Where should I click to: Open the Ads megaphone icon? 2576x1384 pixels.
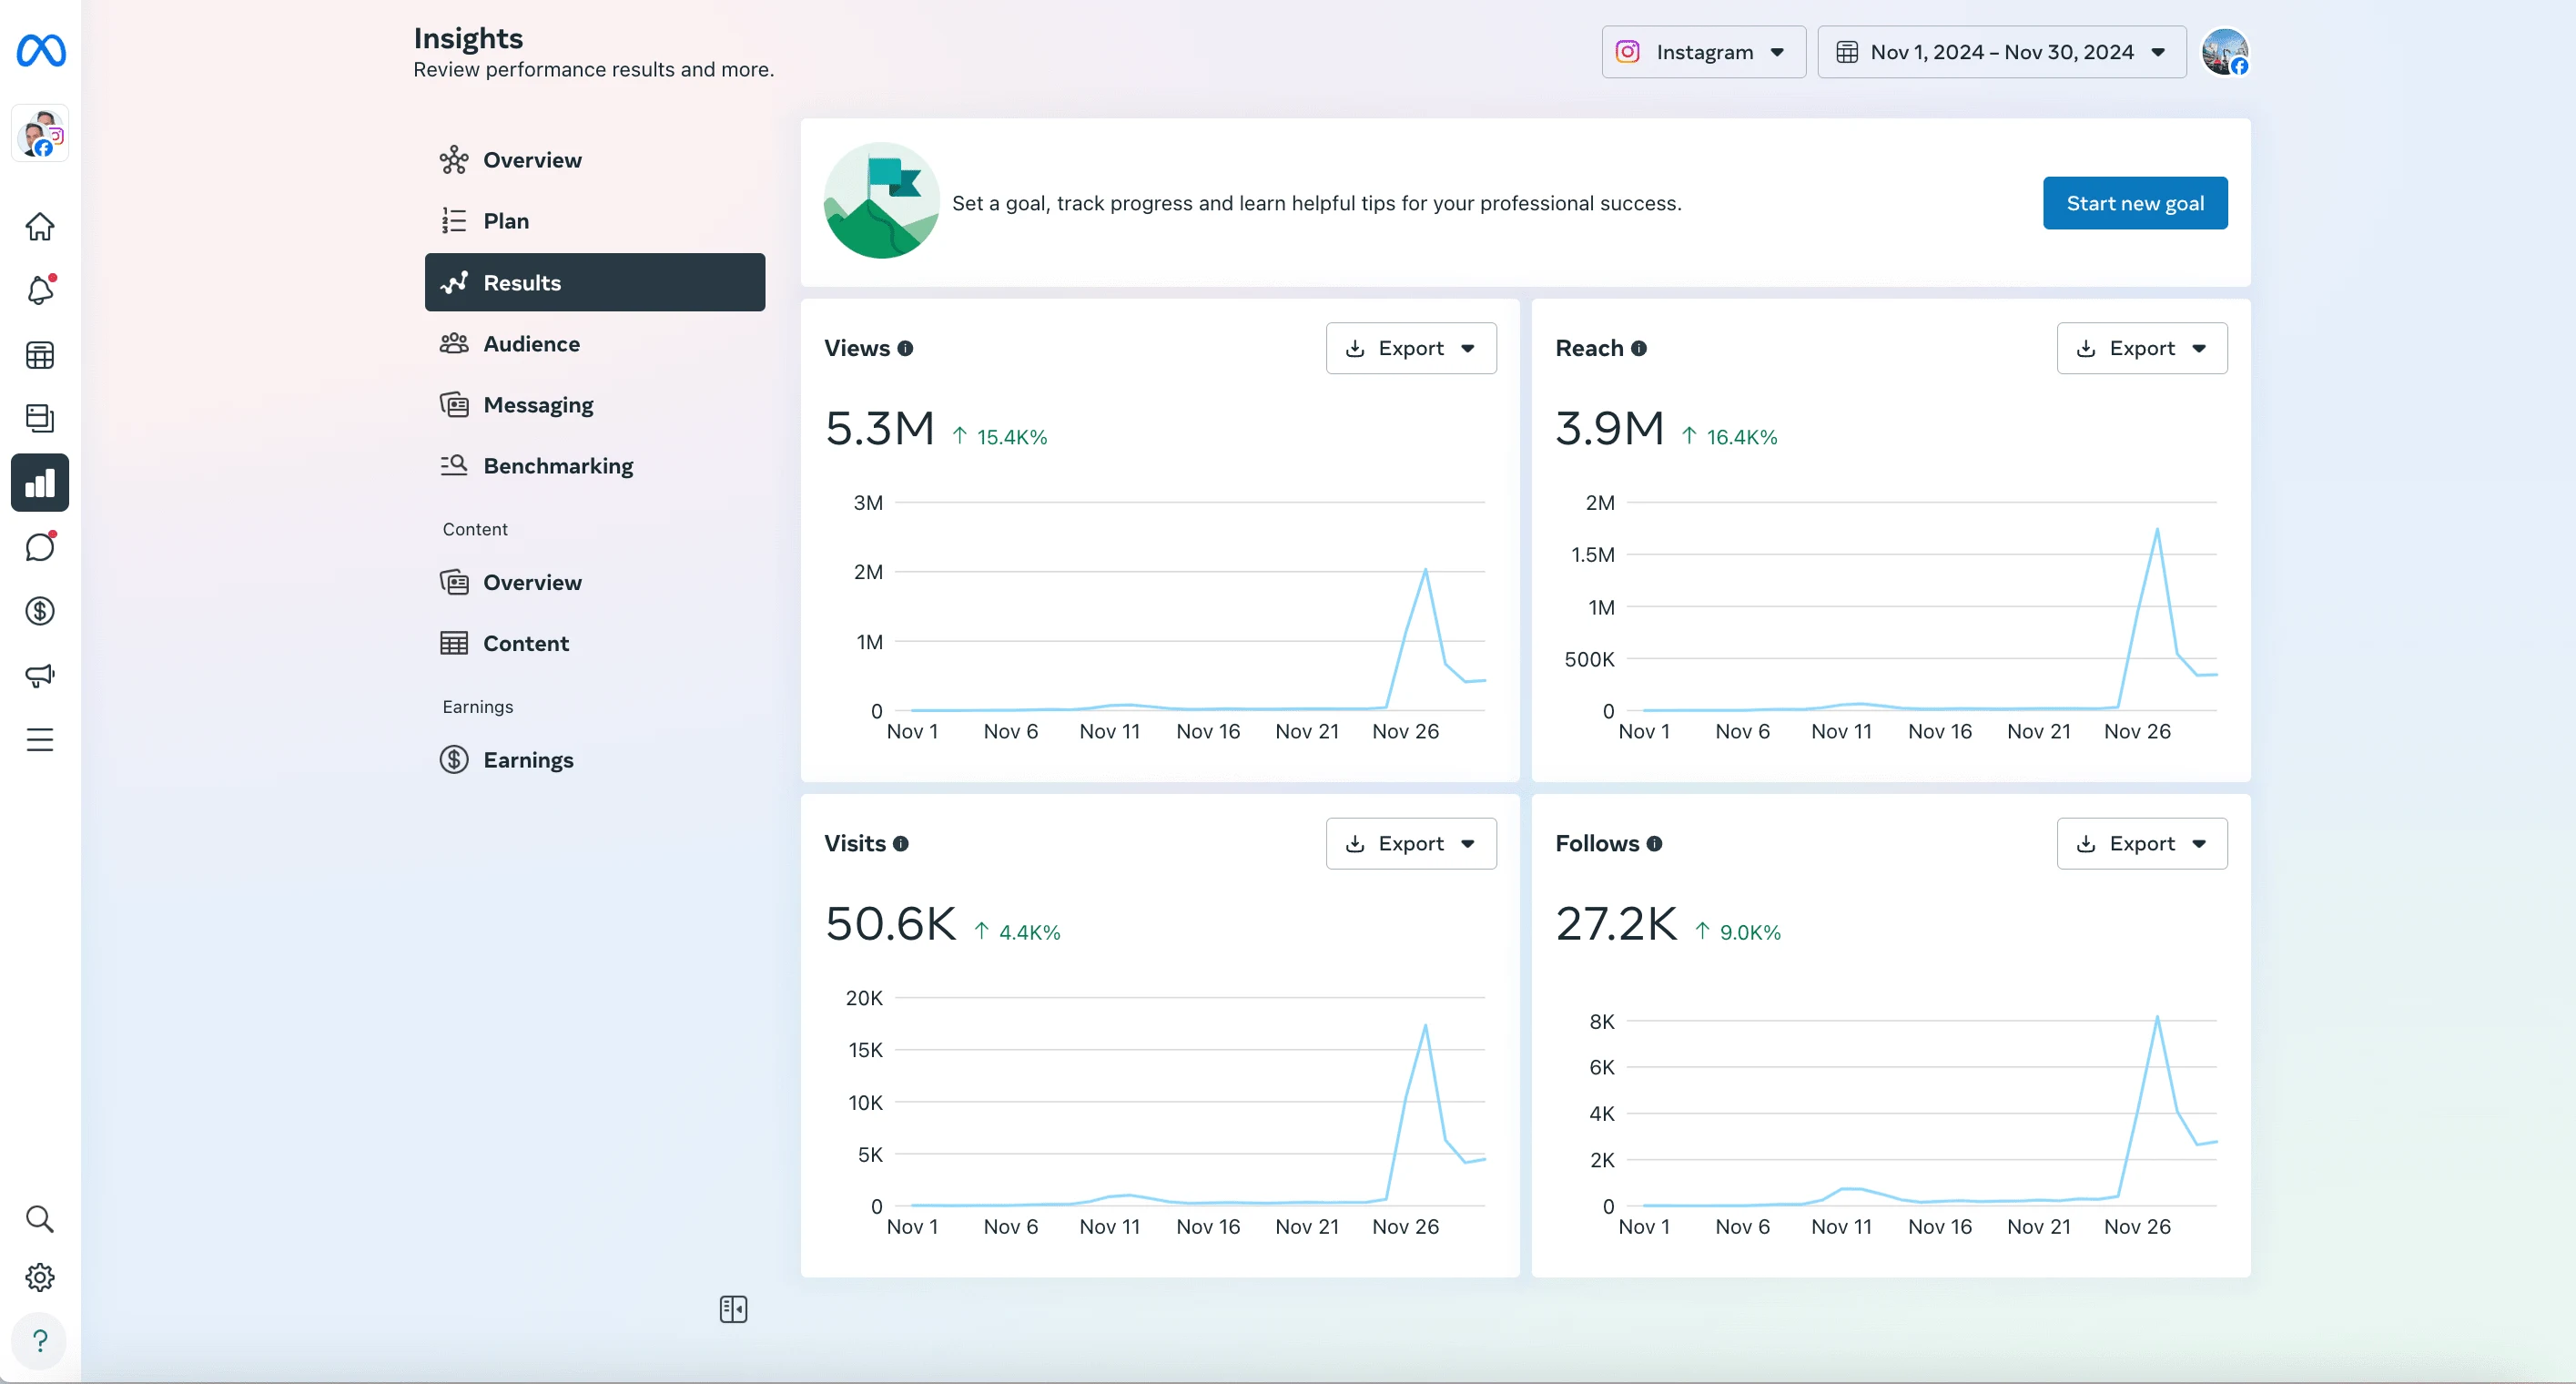point(40,676)
